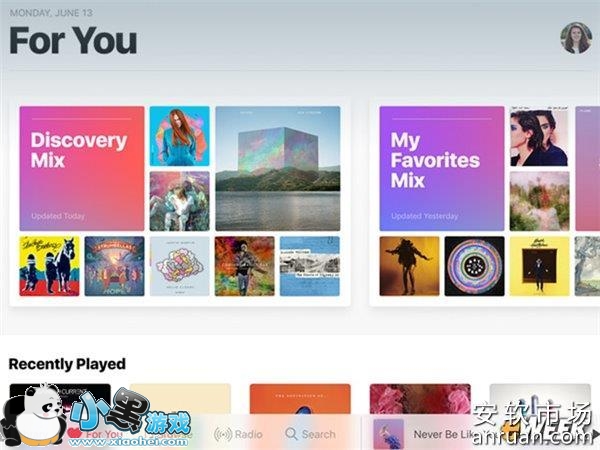Open the blue newspaper collage album cover
Screen dimensions: 600x450
pos(310,266)
